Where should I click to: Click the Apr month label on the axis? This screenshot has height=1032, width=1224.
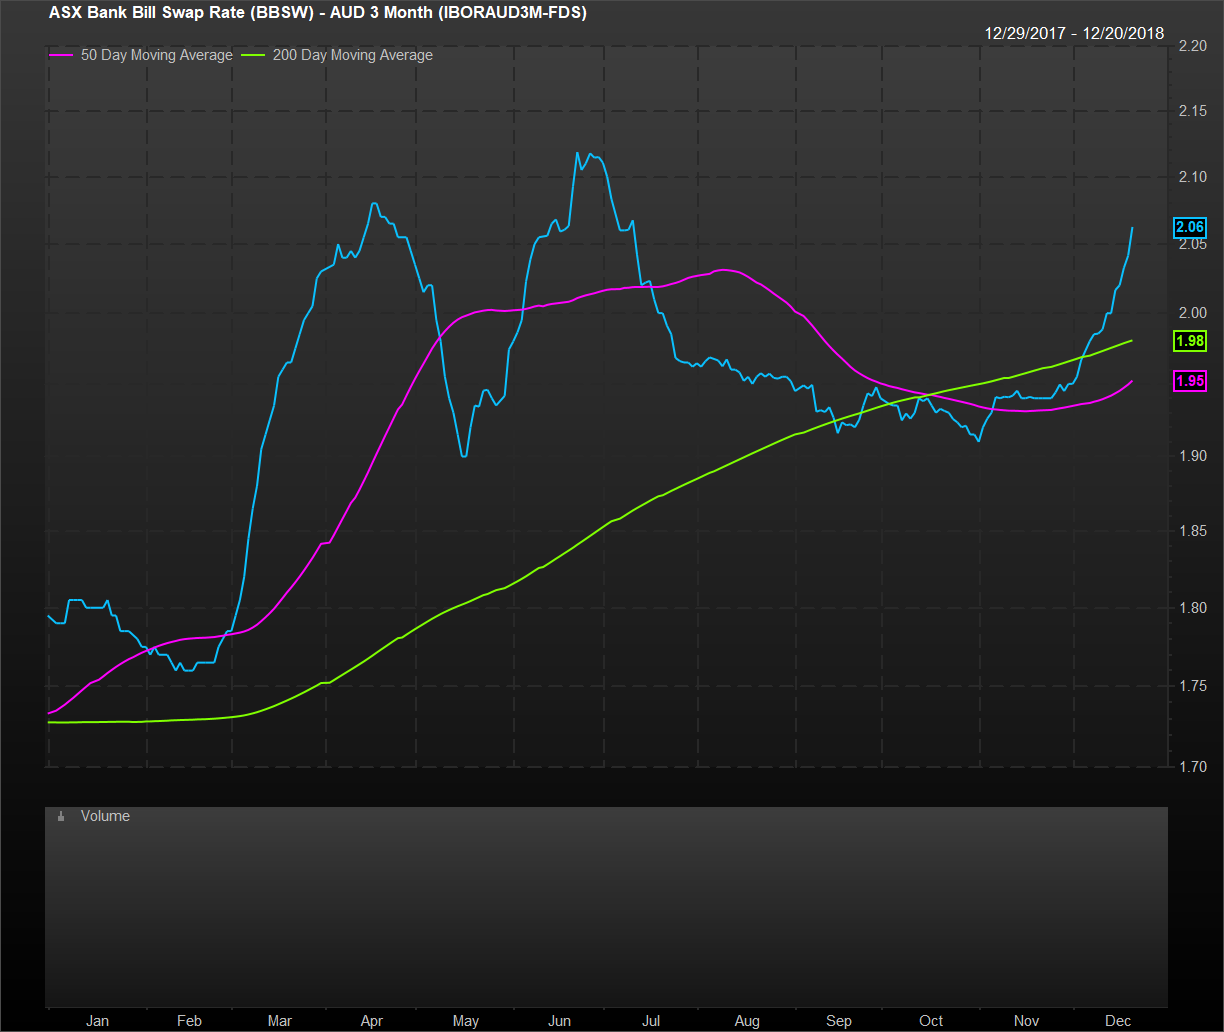[372, 1021]
